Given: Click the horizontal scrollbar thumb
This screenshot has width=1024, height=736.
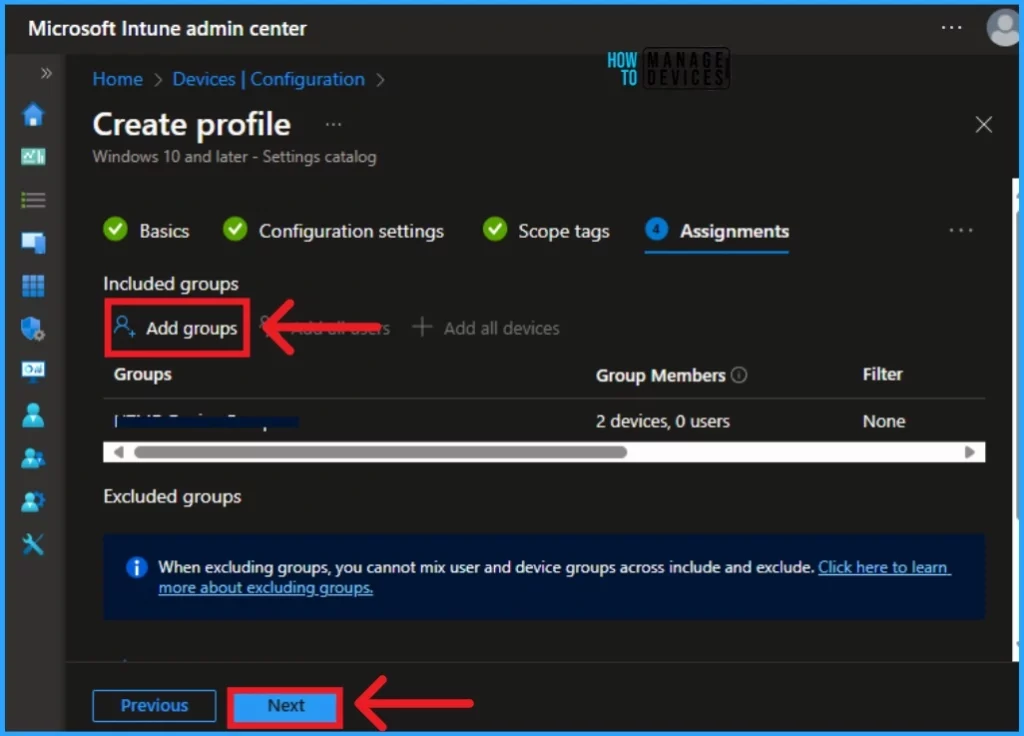Looking at the screenshot, I should [380, 452].
